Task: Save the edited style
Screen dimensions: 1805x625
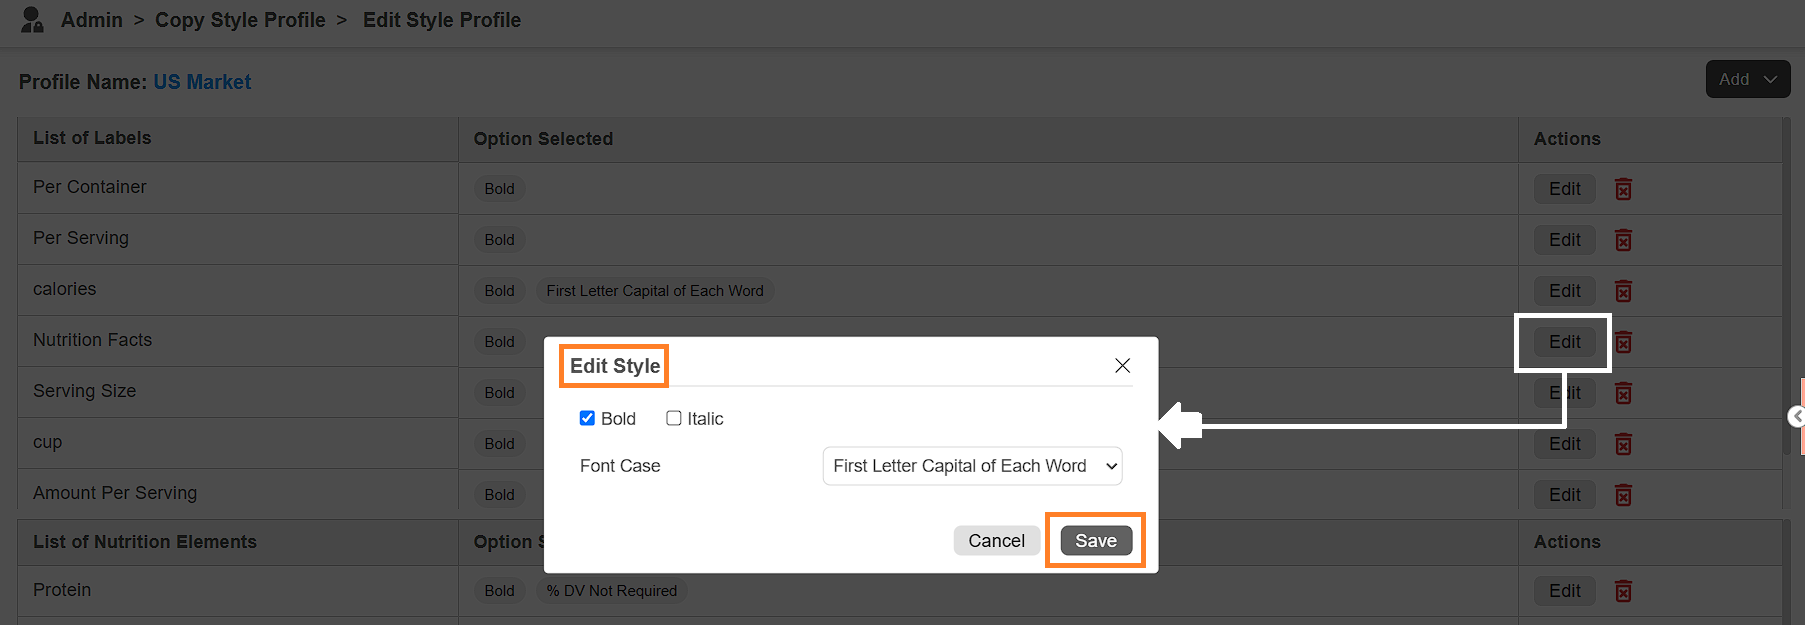Action: tap(1096, 541)
